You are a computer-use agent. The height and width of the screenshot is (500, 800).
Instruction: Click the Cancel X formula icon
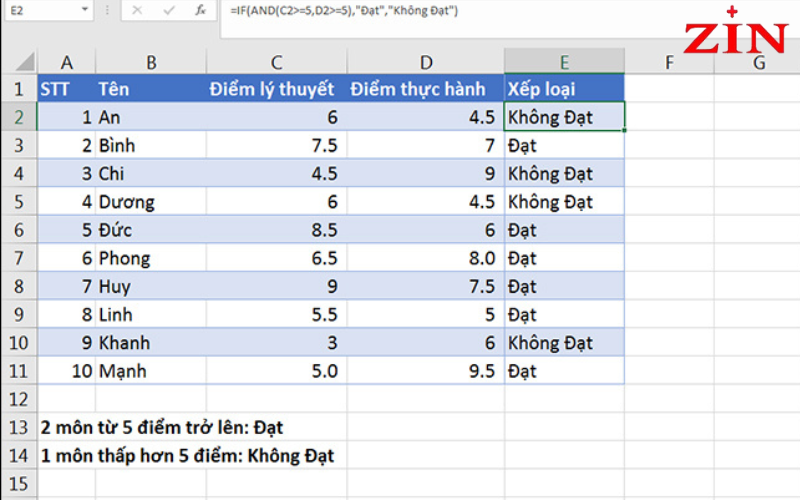137,10
